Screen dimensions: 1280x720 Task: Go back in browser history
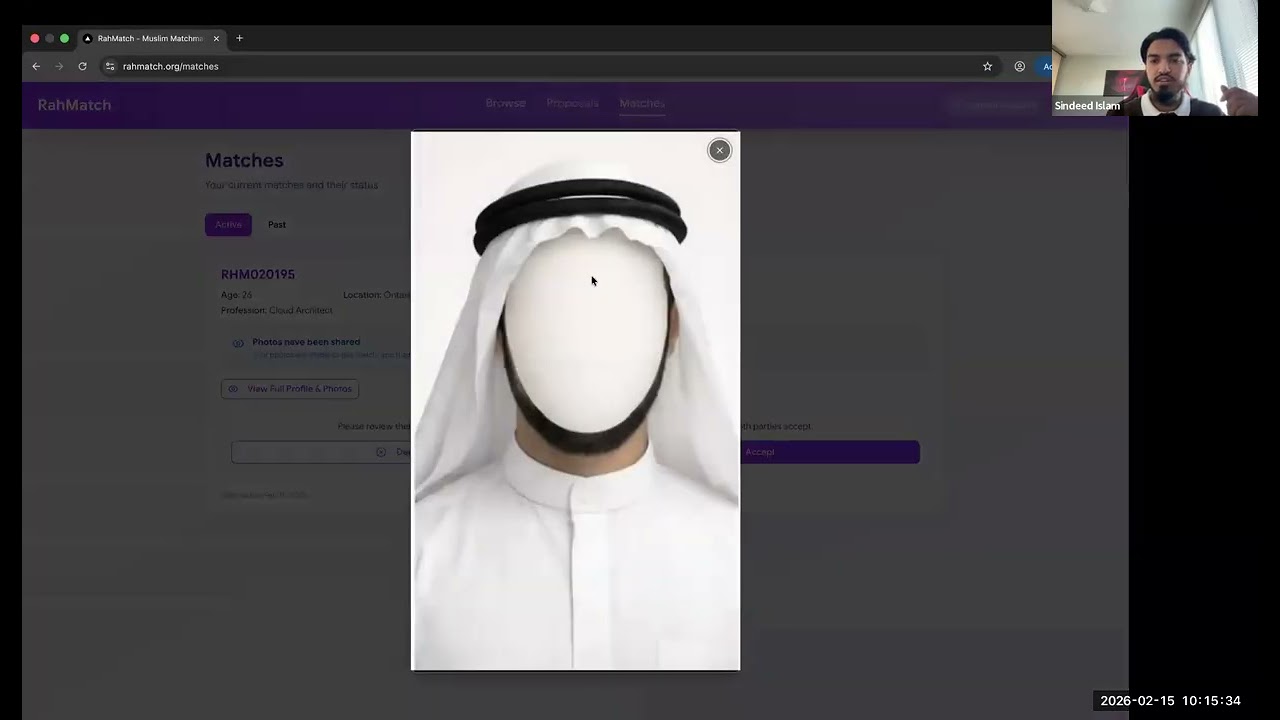[x=36, y=66]
